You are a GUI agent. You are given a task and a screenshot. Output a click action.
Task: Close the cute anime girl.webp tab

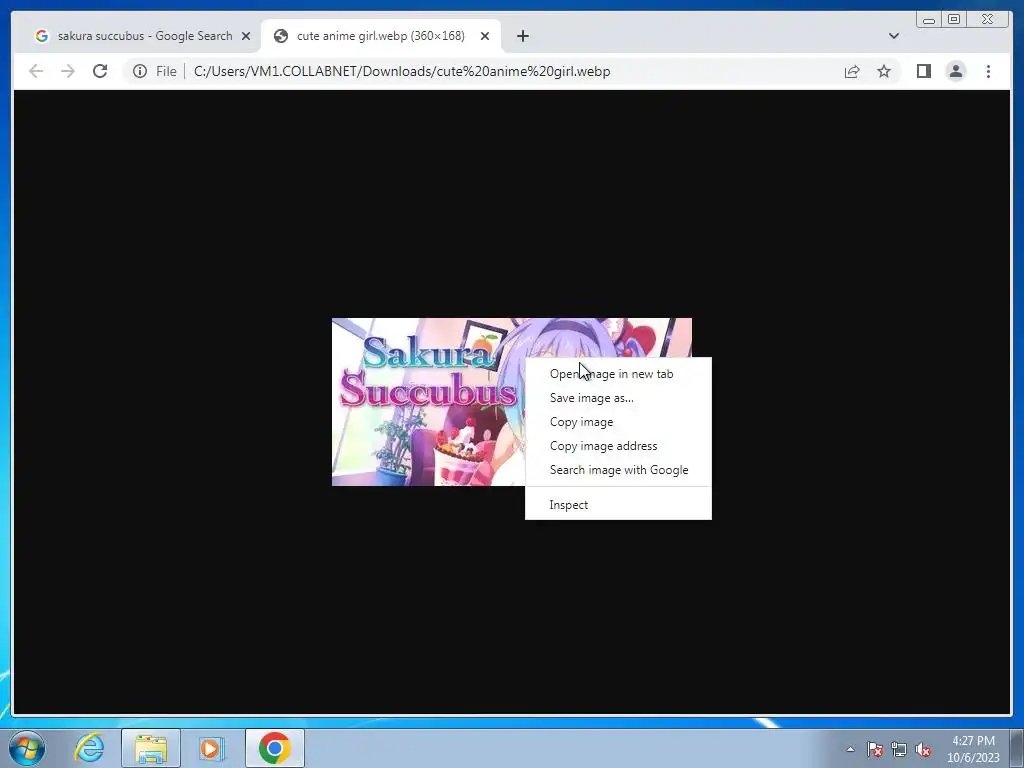tap(485, 36)
